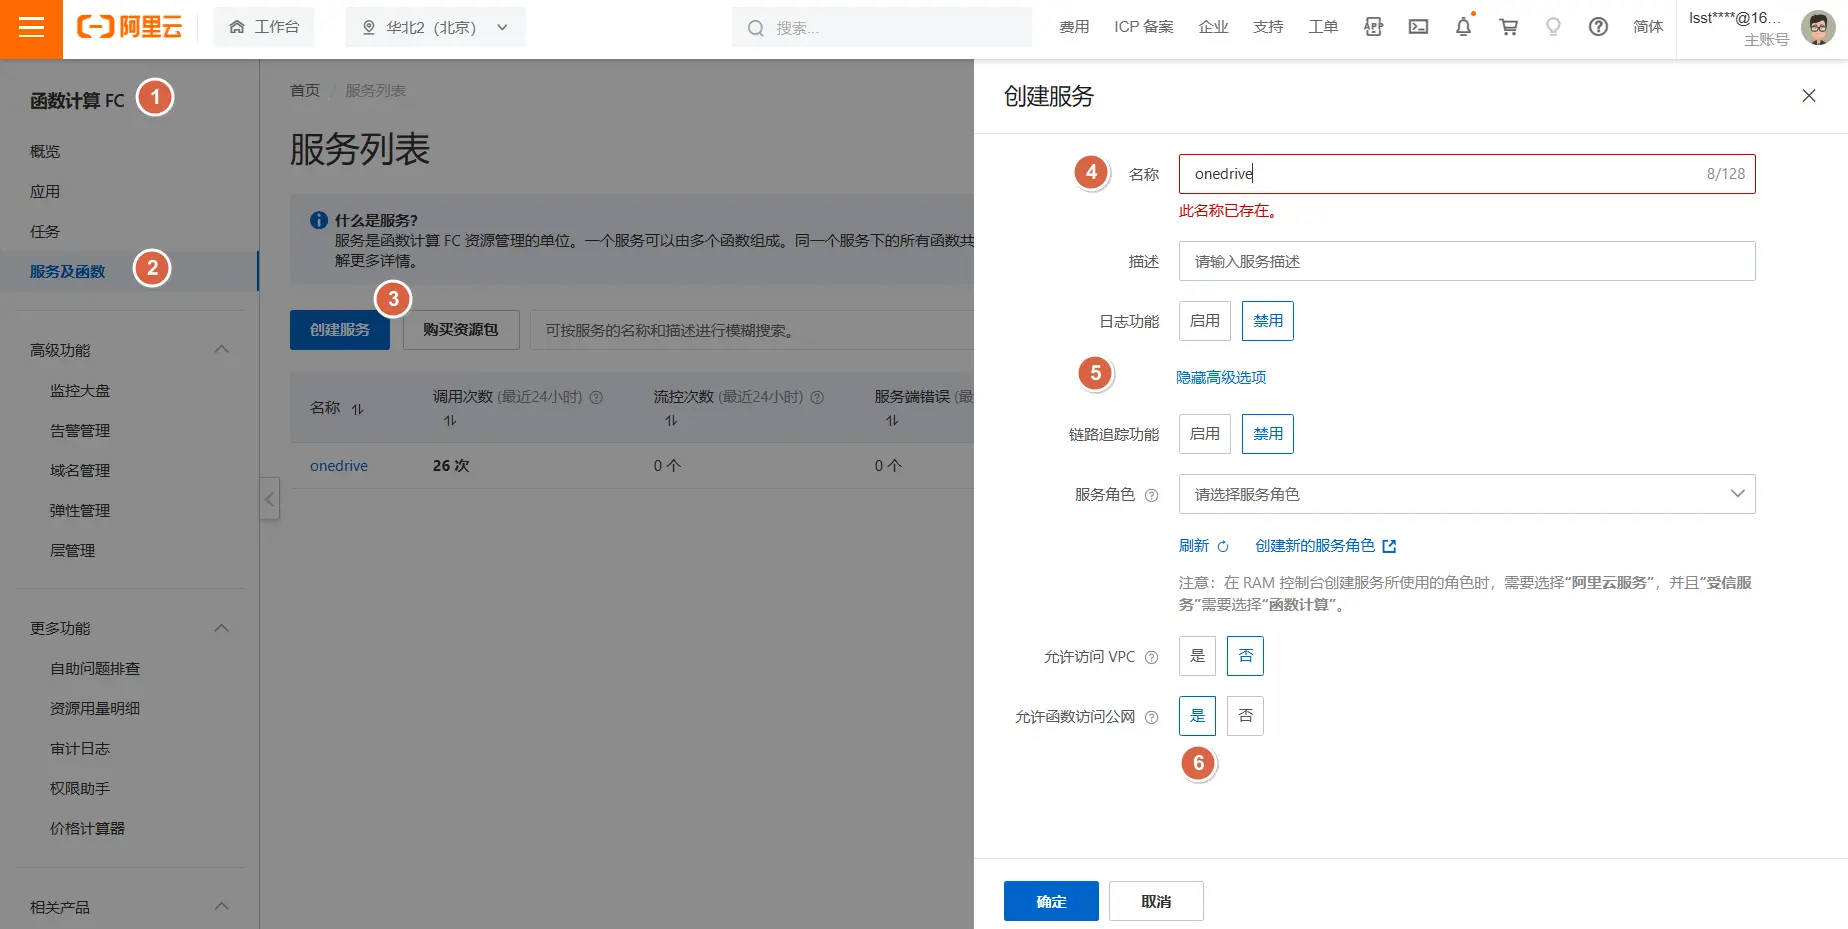Open 域名管理 in sidebar
1848x929 pixels.
(80, 470)
